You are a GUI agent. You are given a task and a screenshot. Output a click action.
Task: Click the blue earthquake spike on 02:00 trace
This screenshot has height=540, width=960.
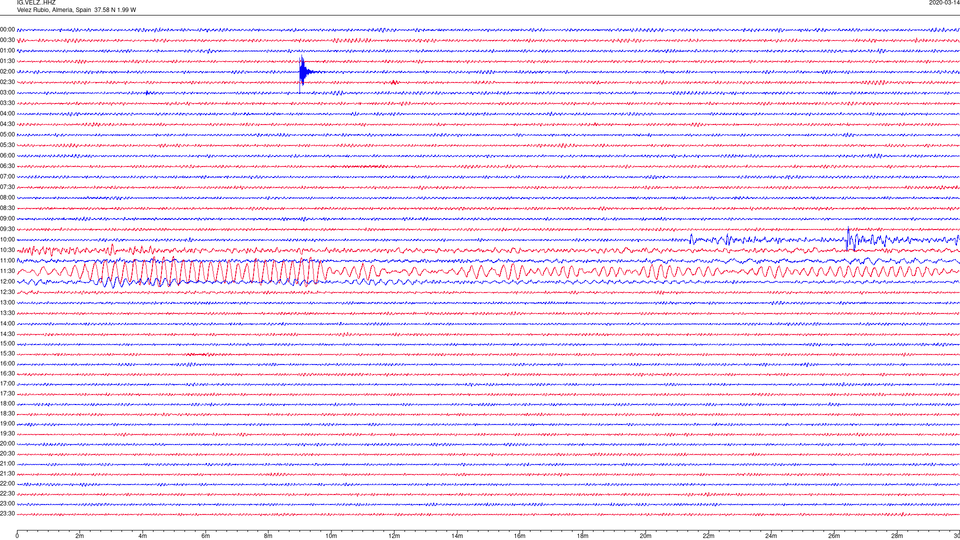coord(302,72)
